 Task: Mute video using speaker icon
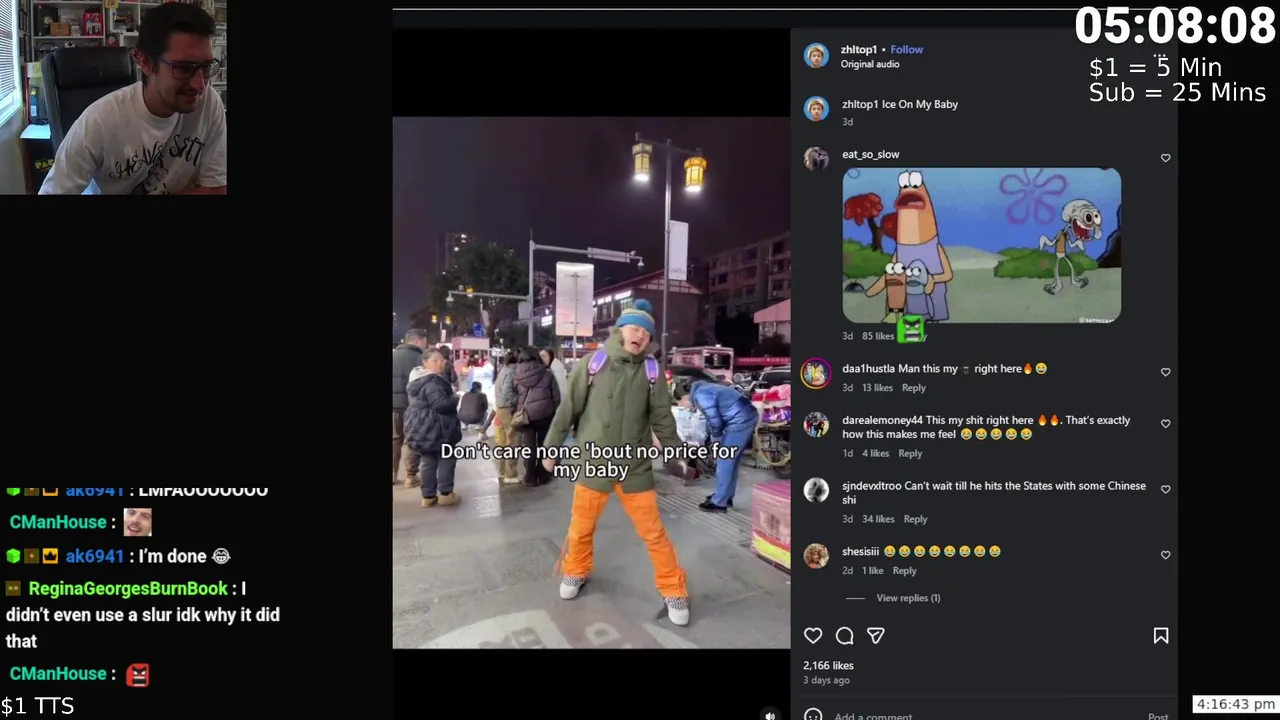tap(770, 715)
